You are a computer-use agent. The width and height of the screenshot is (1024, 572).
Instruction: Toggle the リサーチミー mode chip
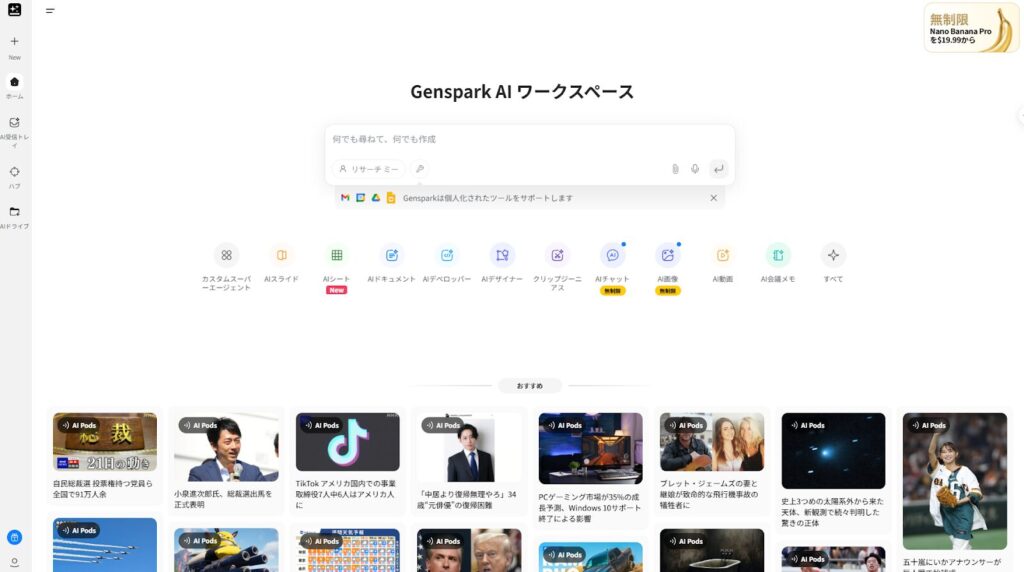point(369,169)
